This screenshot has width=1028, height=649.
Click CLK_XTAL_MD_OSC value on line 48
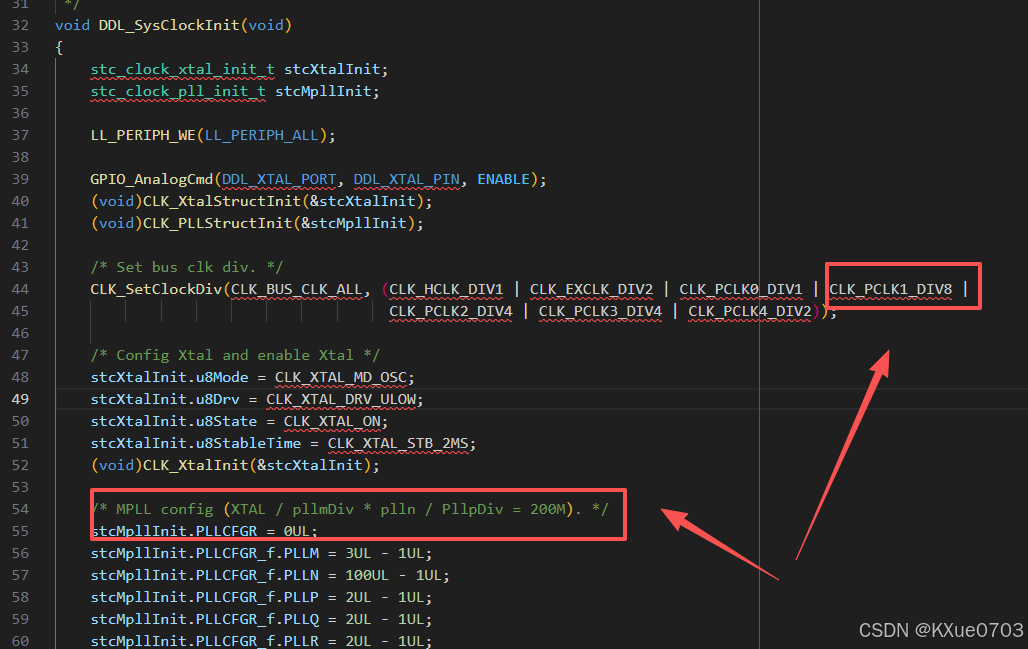[x=340, y=378]
